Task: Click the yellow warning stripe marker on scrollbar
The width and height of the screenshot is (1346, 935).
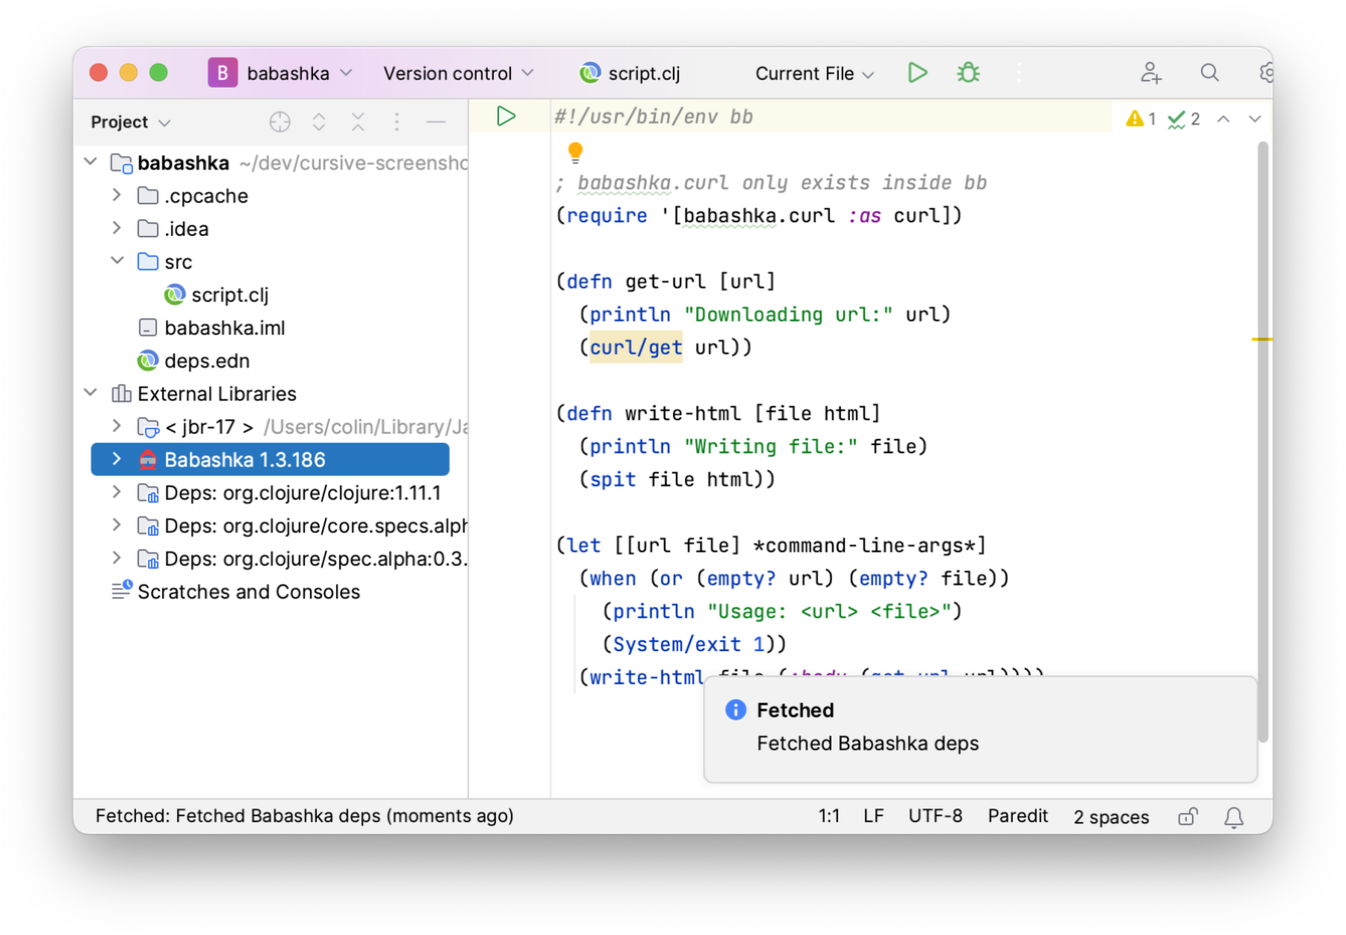Action: [x=1262, y=340]
